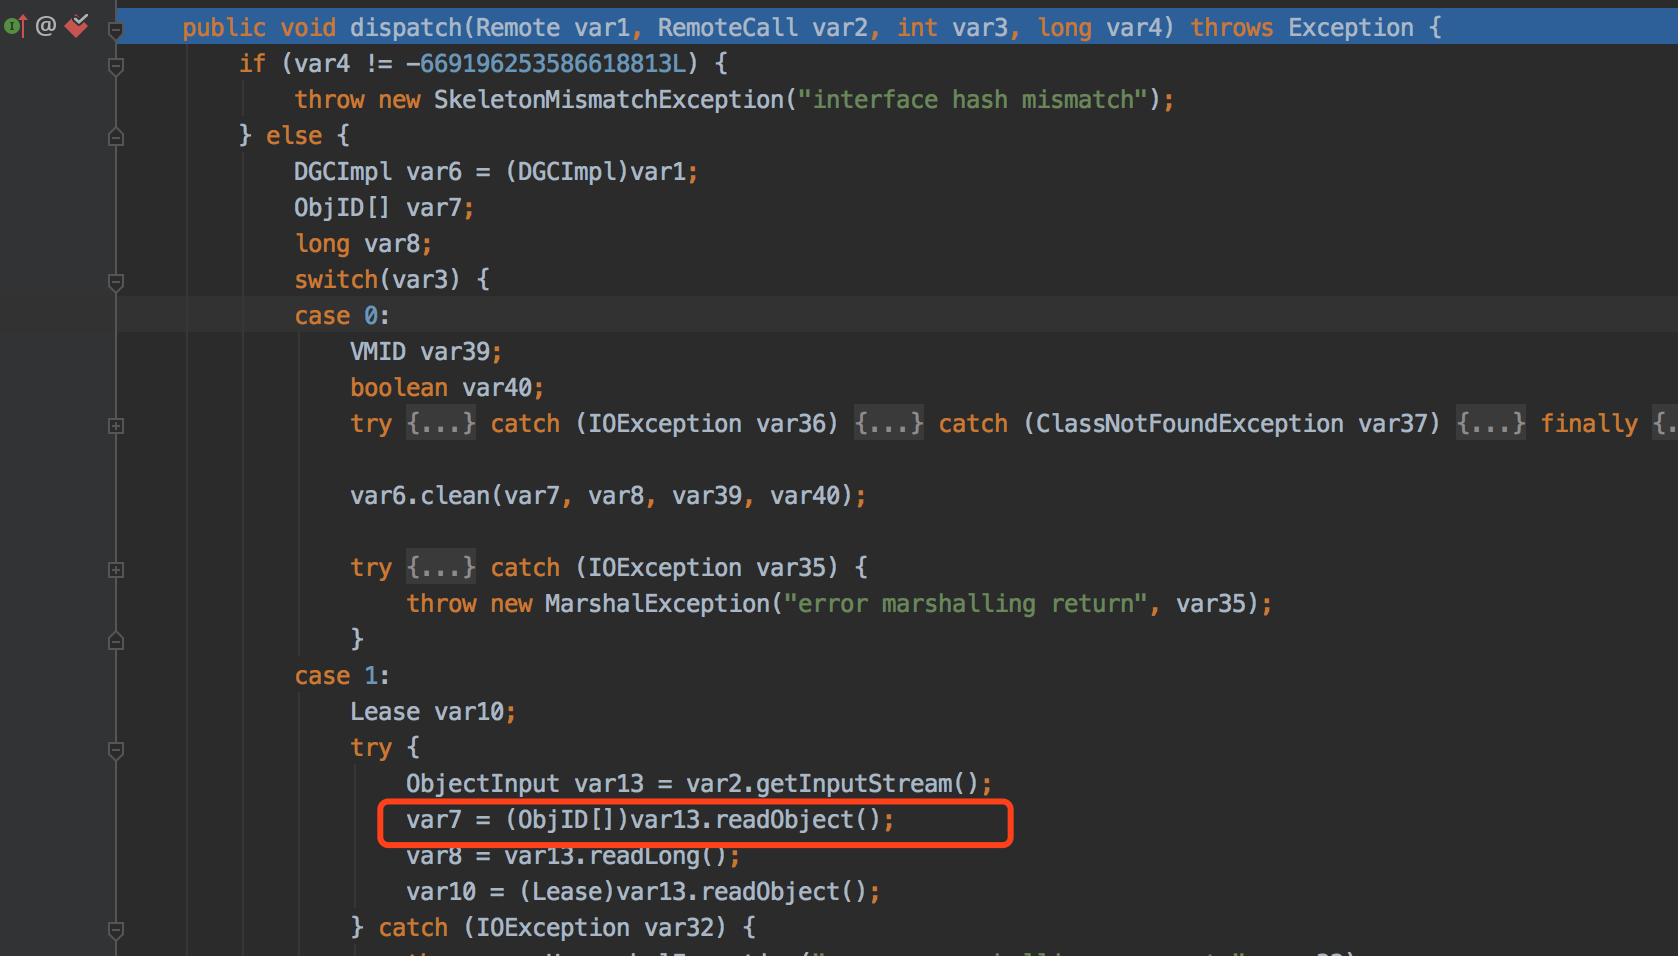Click the throws keyword in method signature
The width and height of the screenshot is (1678, 956).
coord(1232,27)
